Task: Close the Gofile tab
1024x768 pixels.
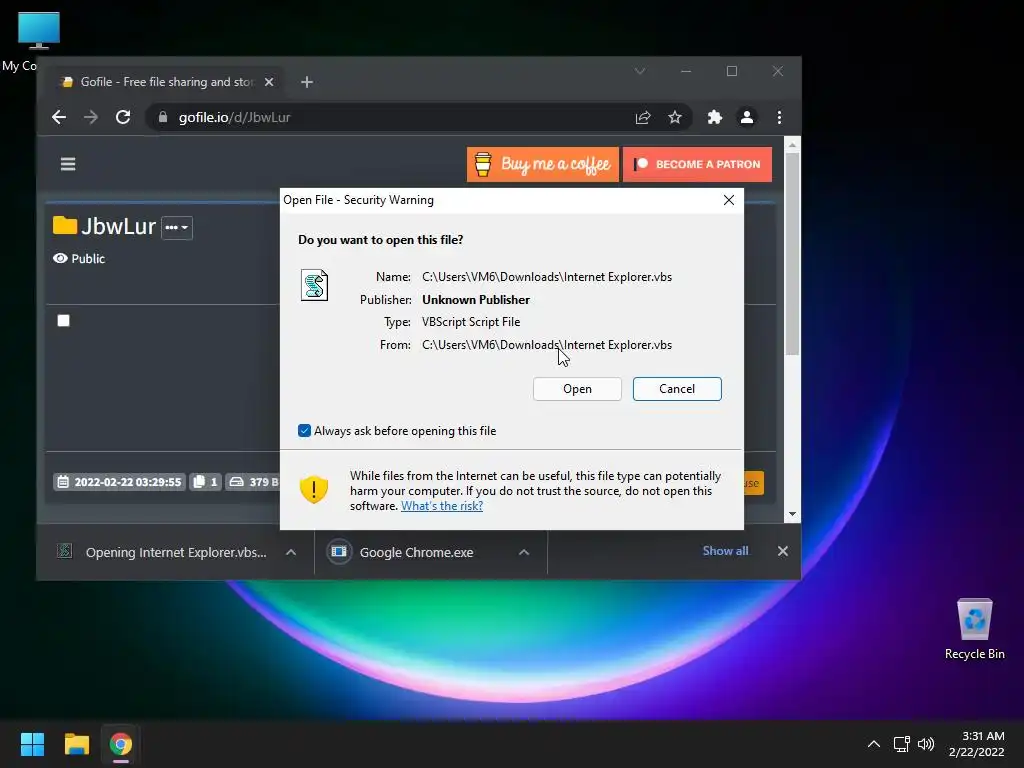Action: coord(269,82)
